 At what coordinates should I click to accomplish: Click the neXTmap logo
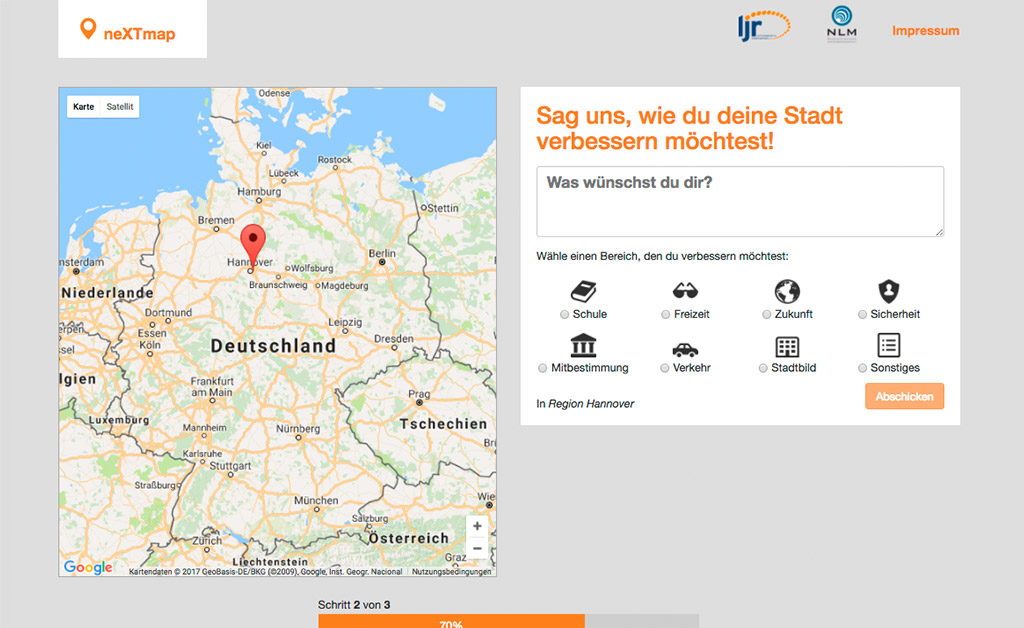tap(128, 33)
